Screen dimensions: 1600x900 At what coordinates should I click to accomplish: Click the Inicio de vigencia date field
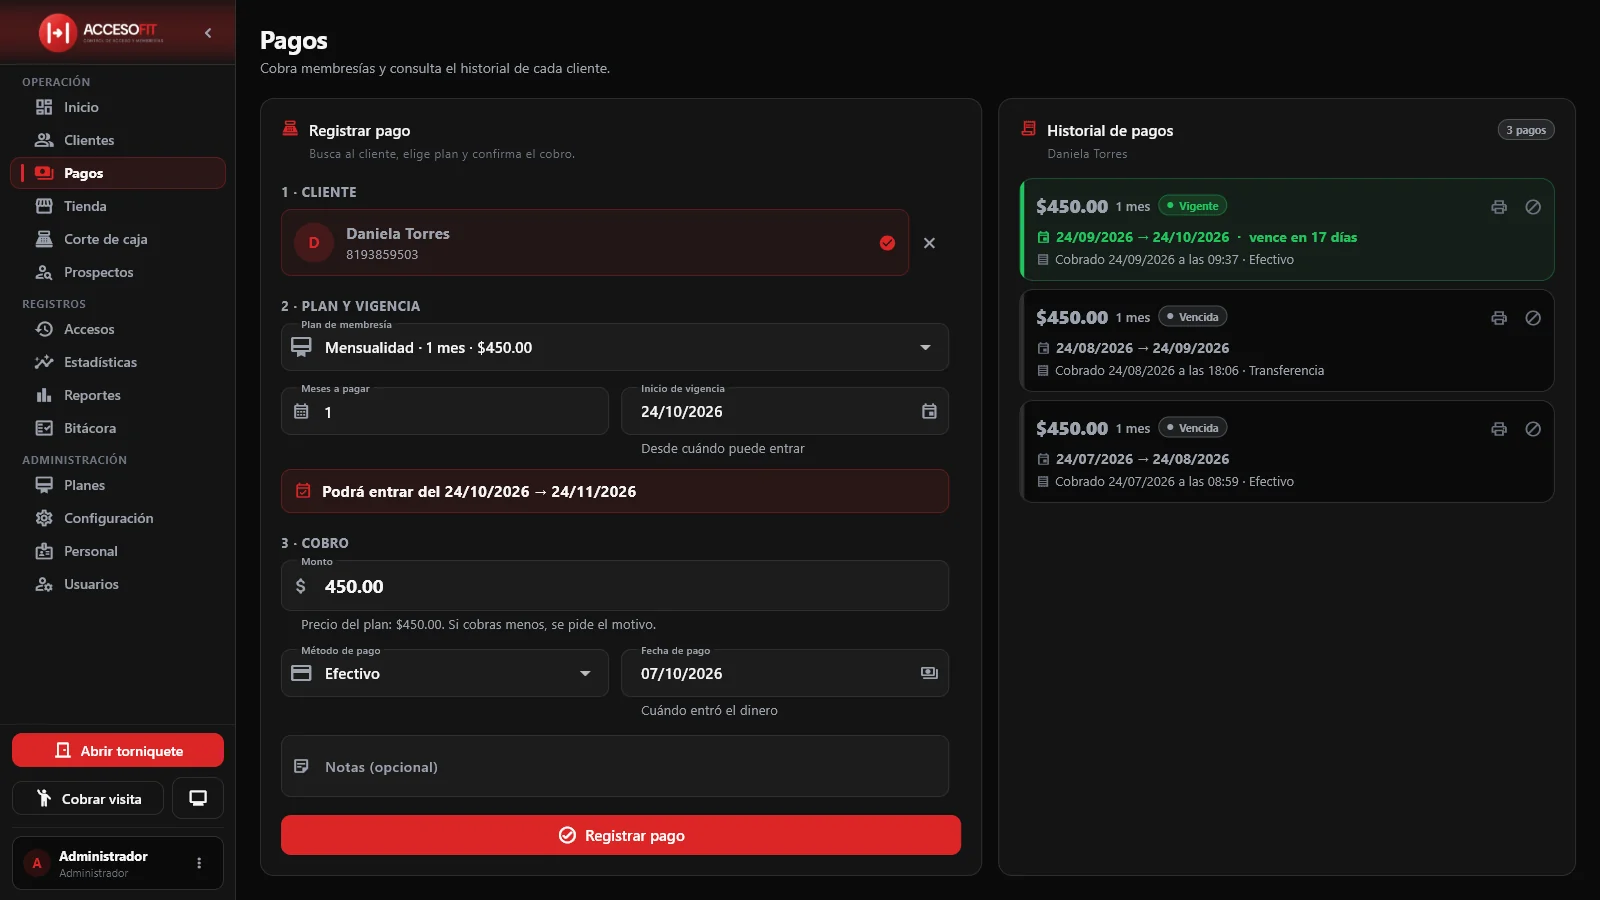(x=785, y=411)
